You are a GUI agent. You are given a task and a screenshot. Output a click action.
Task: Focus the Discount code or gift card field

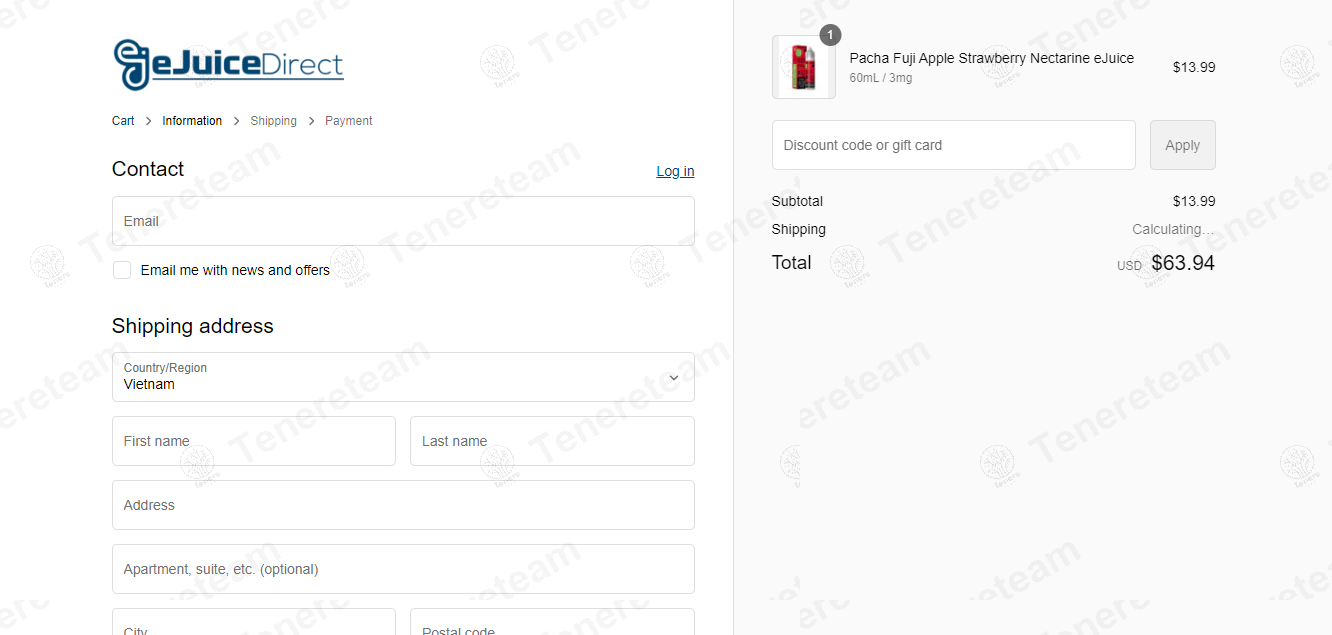coord(953,145)
